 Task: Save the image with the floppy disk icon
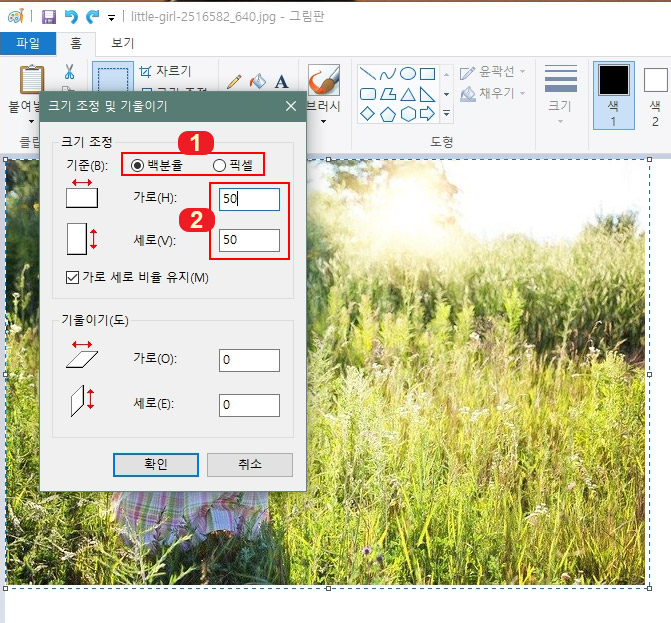pyautogui.click(x=48, y=17)
